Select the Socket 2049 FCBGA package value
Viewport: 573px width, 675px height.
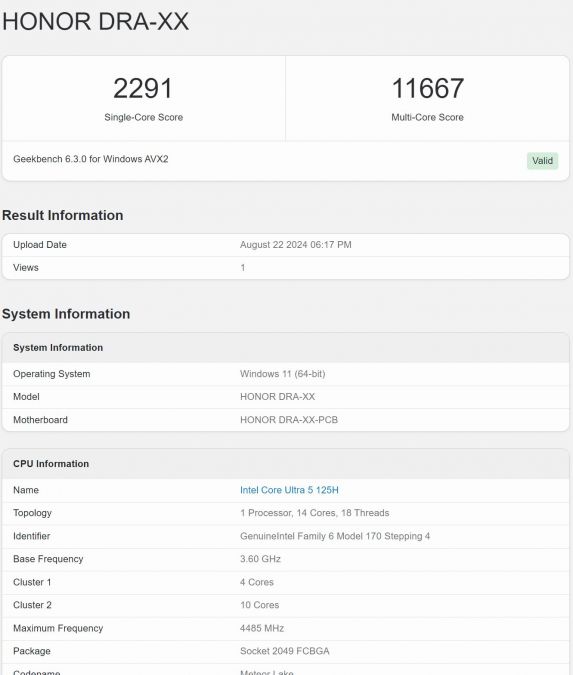(285, 651)
